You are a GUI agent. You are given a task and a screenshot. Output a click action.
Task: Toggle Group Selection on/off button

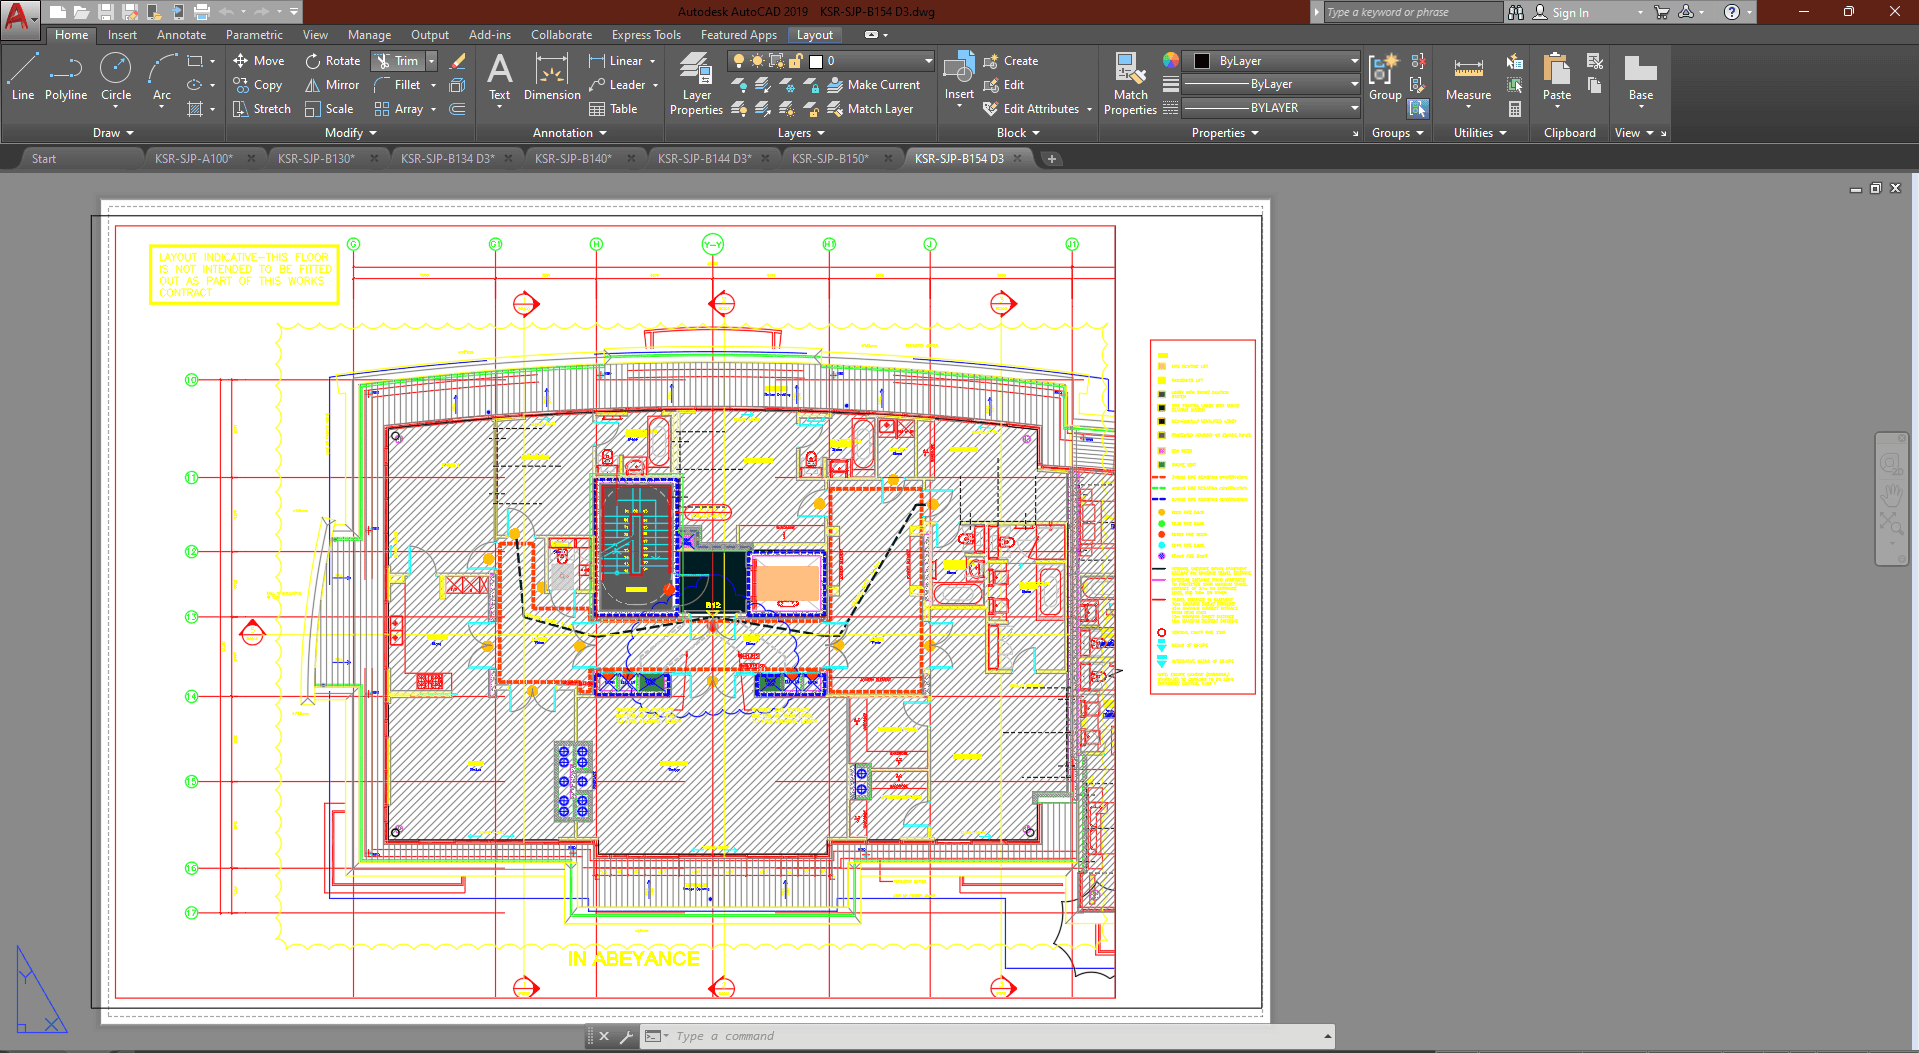[1418, 108]
